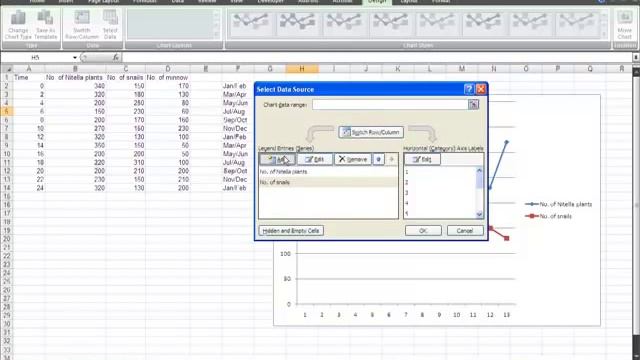Viewport: 640px width, 360px height.
Task: Click Add under Legend Entries
Action: (278, 159)
